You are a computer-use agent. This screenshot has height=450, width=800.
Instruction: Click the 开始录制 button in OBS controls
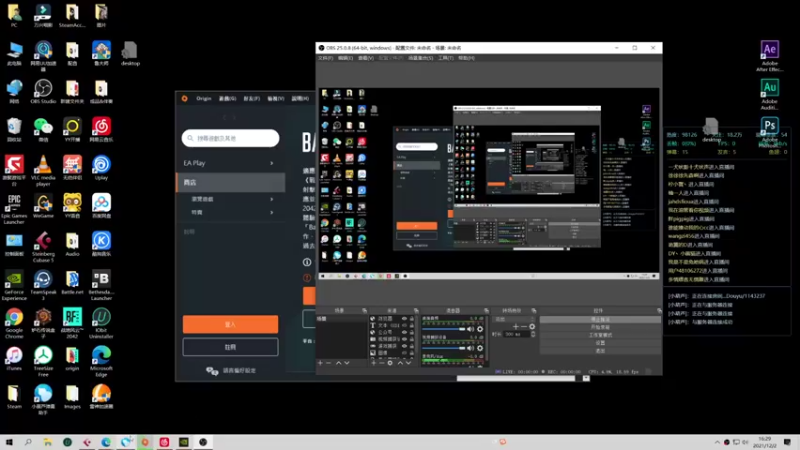click(600, 327)
